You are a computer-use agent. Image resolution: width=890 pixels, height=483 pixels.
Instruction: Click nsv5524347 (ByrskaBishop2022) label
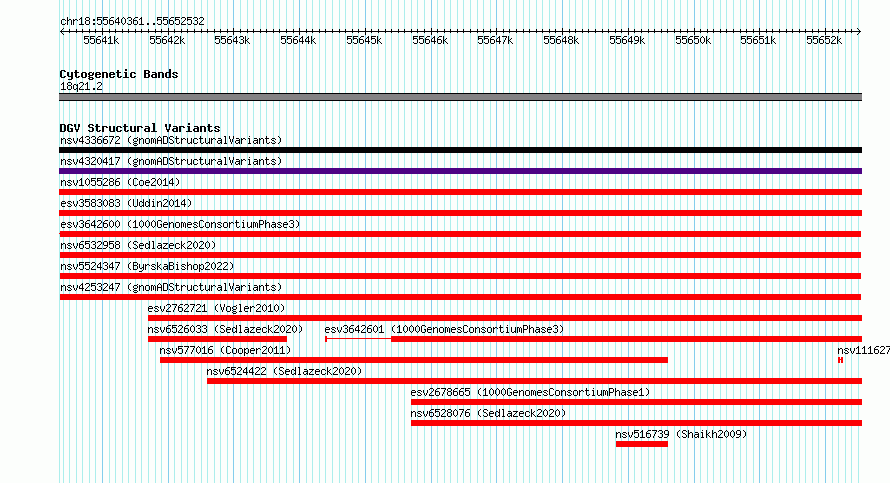pyautogui.click(x=147, y=266)
